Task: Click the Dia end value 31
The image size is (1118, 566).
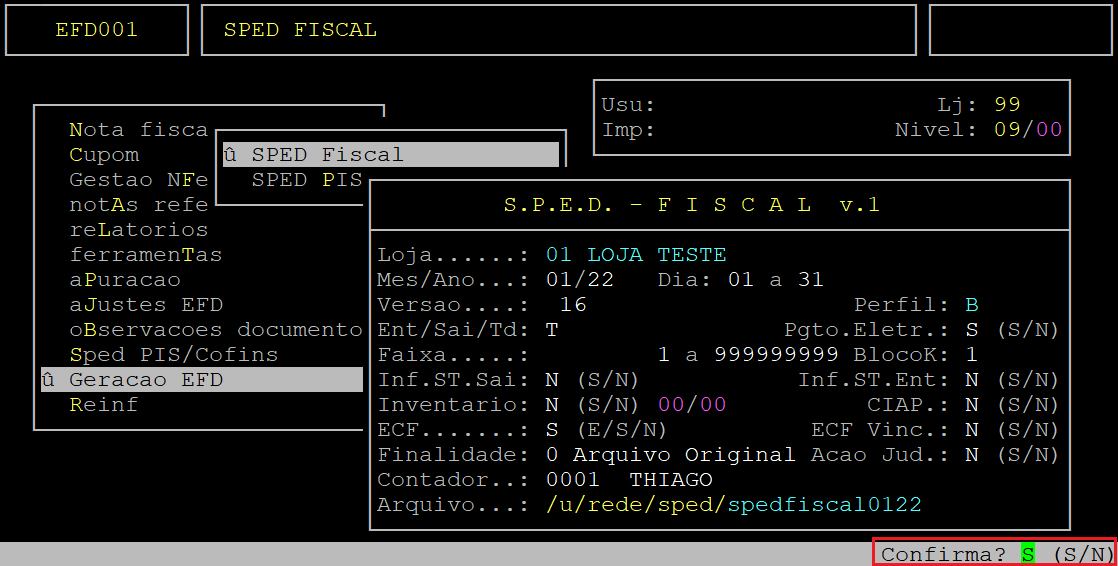Action: pos(811,279)
